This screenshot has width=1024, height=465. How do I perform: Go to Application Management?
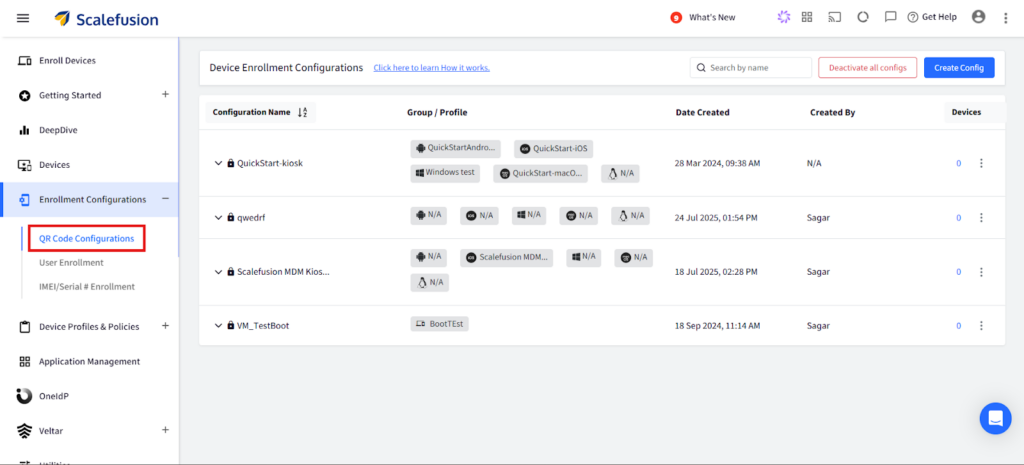click(89, 361)
